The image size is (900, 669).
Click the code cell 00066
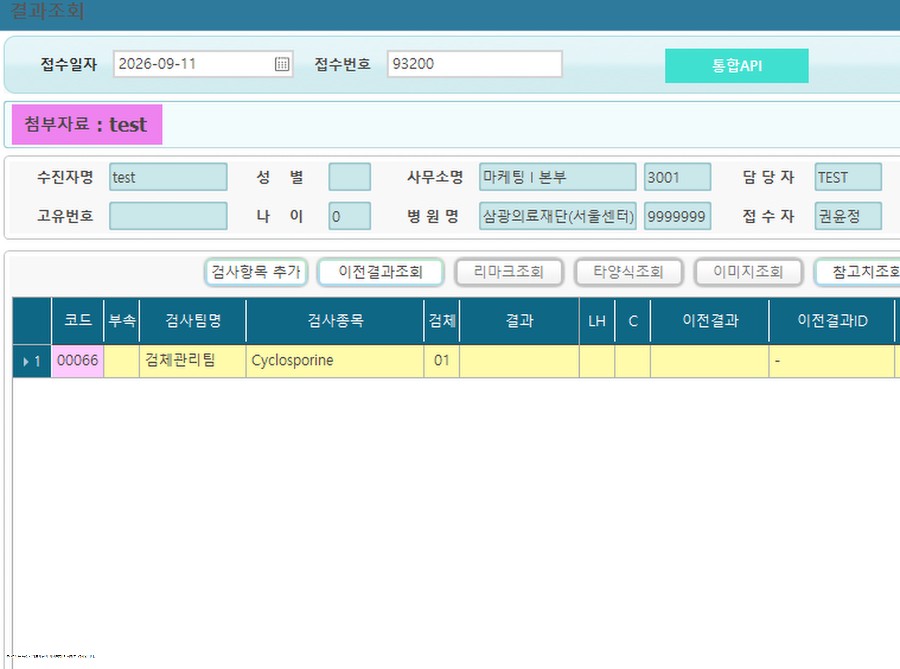(x=77, y=361)
